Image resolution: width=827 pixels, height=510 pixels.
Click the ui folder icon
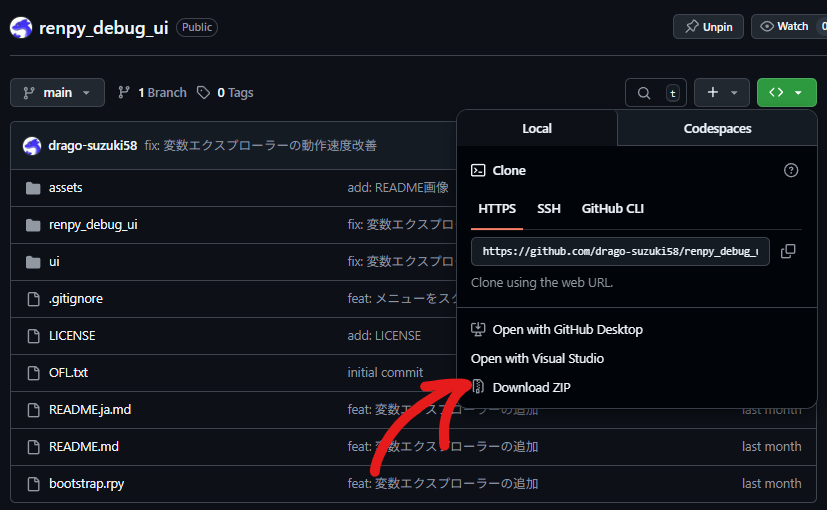pos(33,262)
